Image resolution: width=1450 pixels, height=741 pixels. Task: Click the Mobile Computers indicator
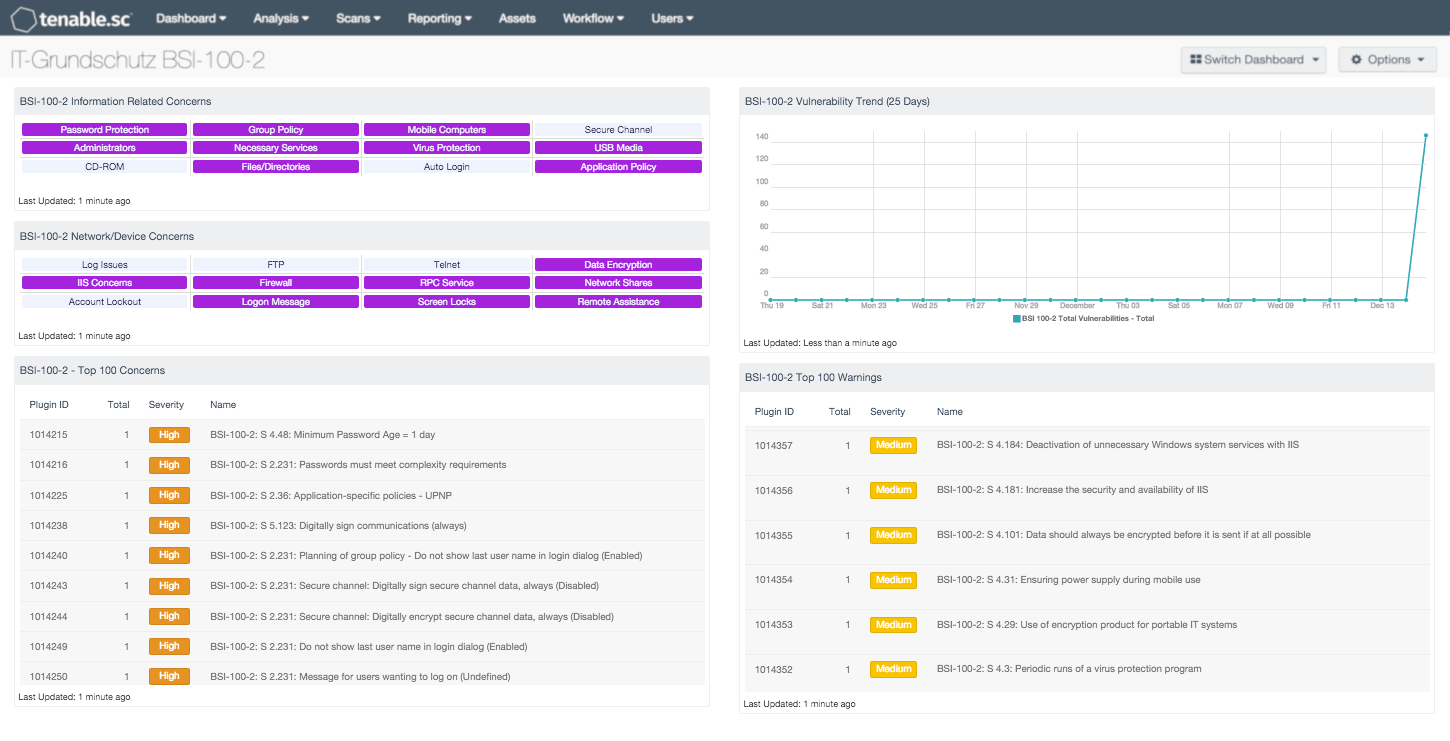[447, 130]
